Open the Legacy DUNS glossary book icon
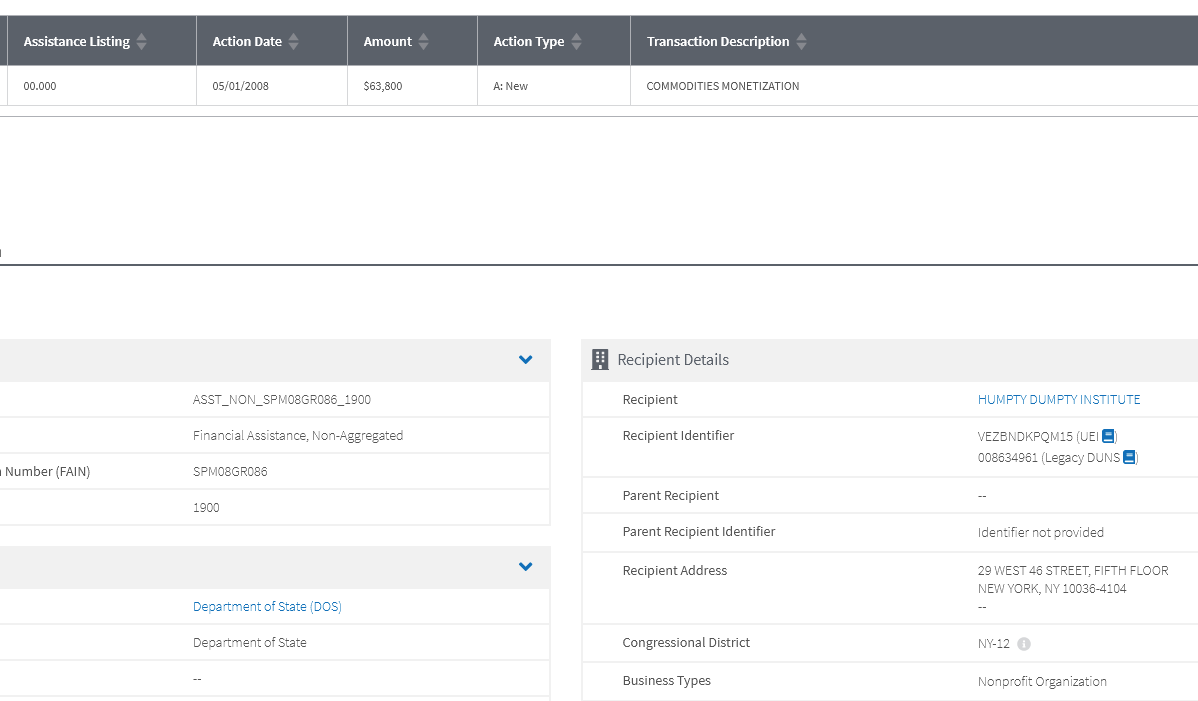Viewport: 1198px width, 701px height. tap(1128, 457)
